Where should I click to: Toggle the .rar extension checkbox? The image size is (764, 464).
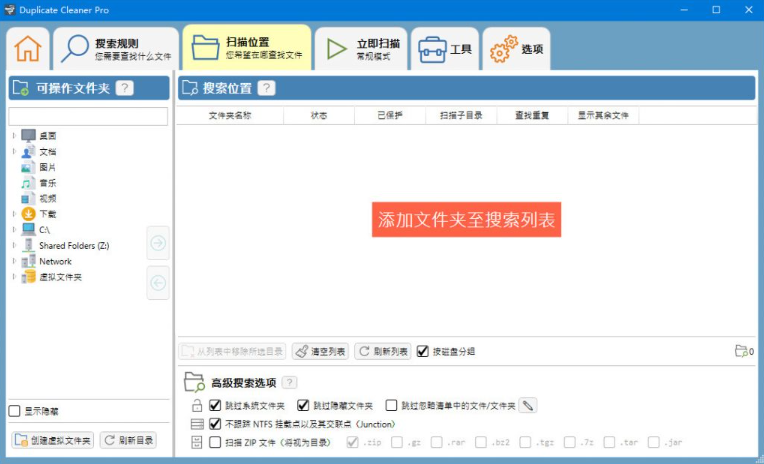437,442
